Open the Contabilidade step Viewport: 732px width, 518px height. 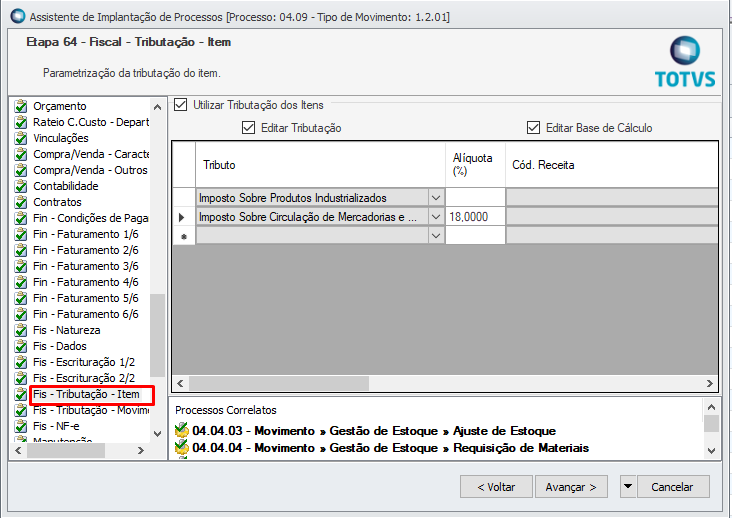click(66, 186)
